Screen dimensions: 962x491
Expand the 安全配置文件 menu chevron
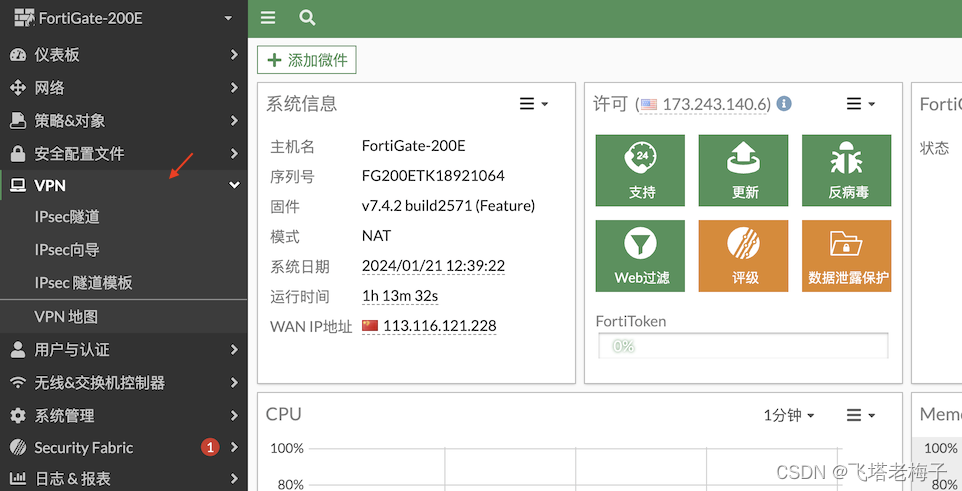coord(234,153)
